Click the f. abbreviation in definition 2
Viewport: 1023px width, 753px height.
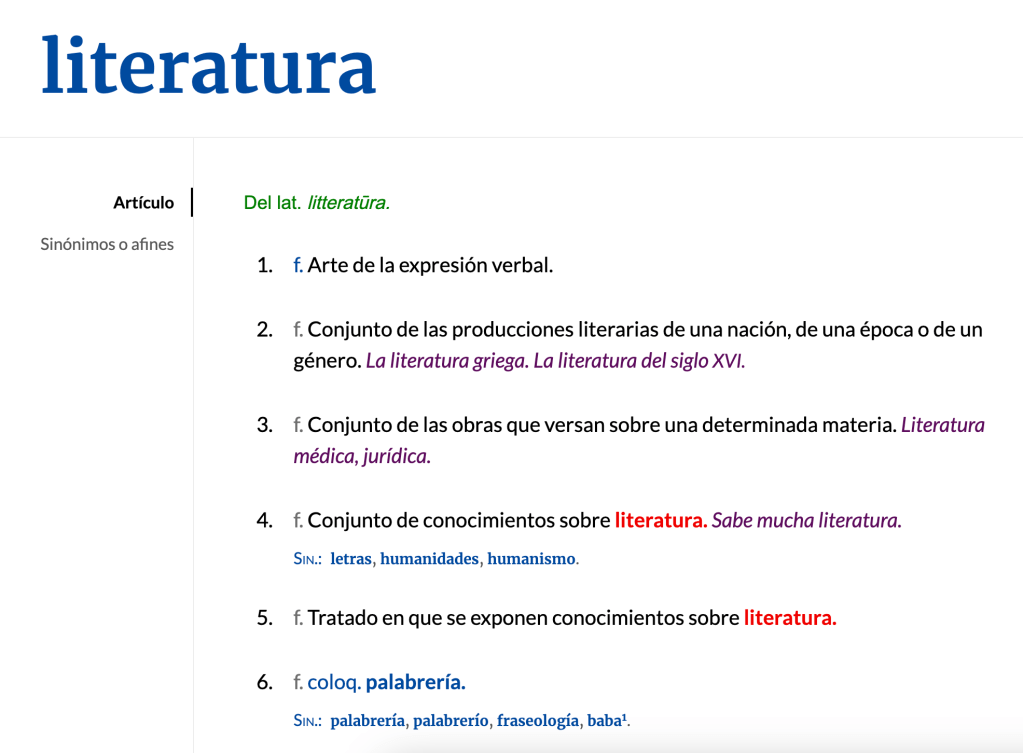pos(298,330)
